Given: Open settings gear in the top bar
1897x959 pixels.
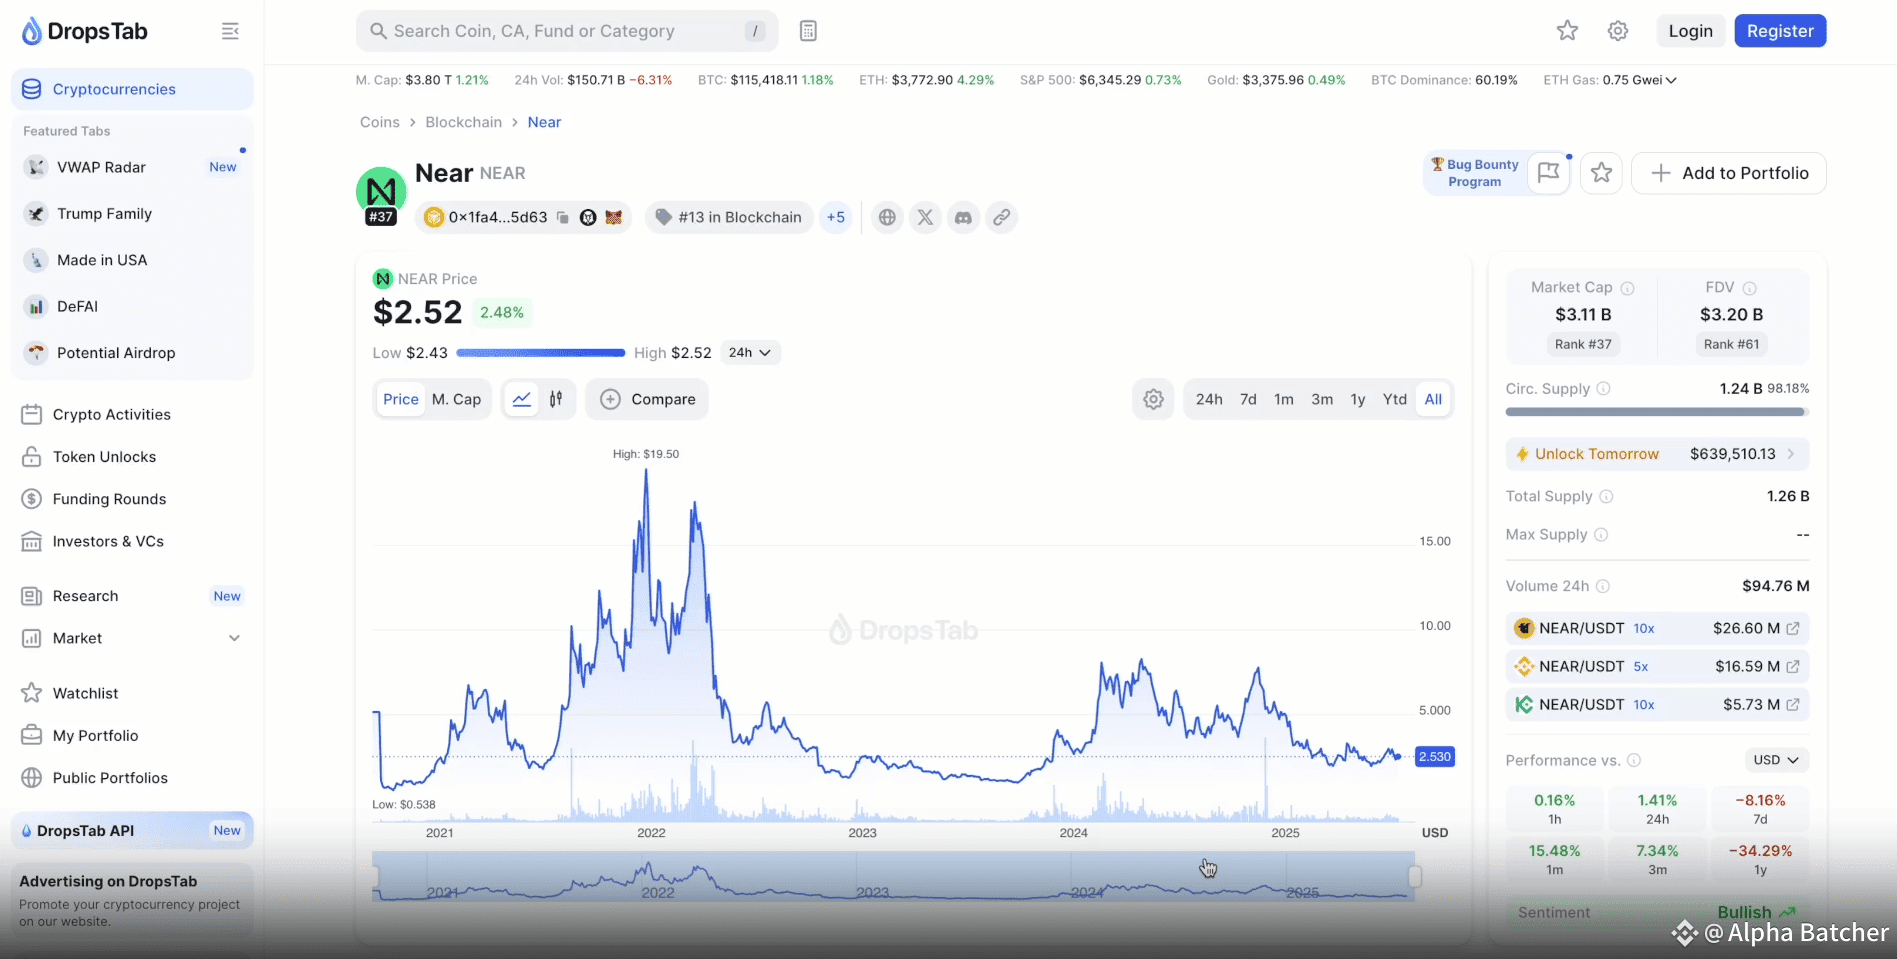Looking at the screenshot, I should [x=1618, y=31].
